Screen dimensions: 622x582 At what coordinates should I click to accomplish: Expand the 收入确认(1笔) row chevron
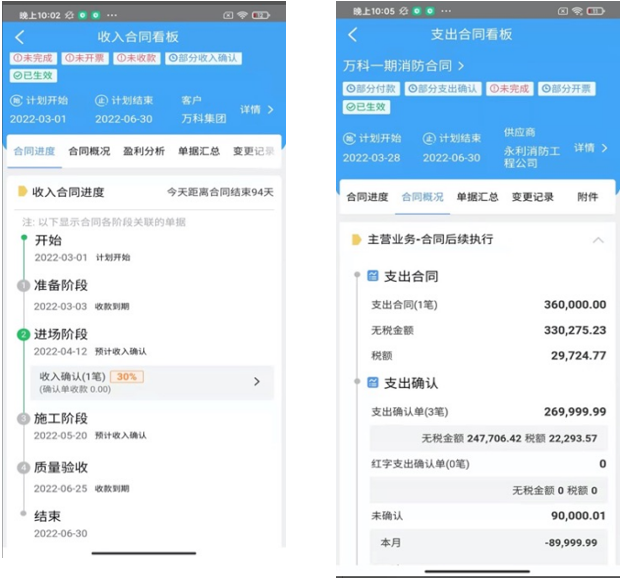tap(257, 381)
